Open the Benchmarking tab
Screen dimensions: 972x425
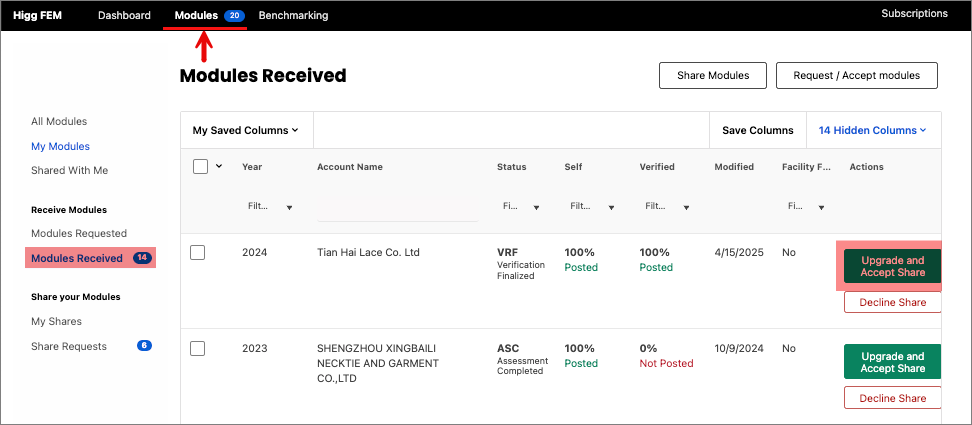pyautogui.click(x=293, y=15)
